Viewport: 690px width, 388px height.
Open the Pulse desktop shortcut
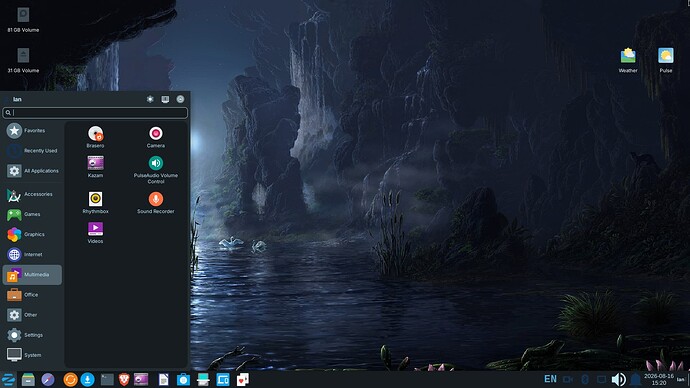click(666, 60)
